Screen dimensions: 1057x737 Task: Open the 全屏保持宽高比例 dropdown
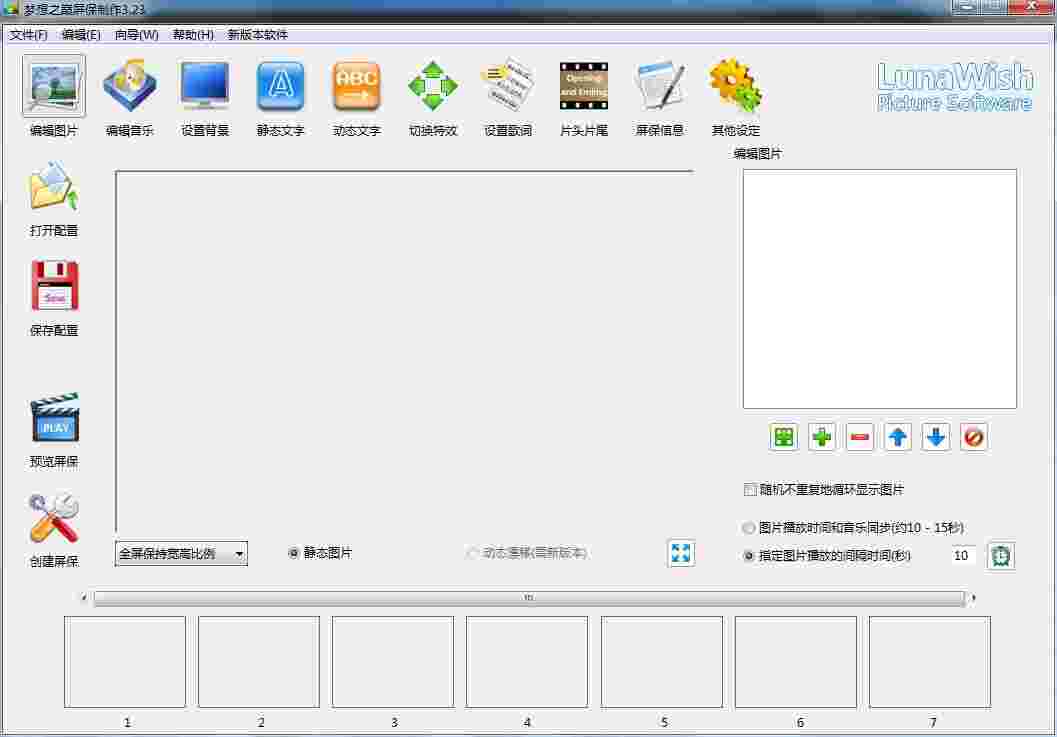pyautogui.click(x=181, y=552)
